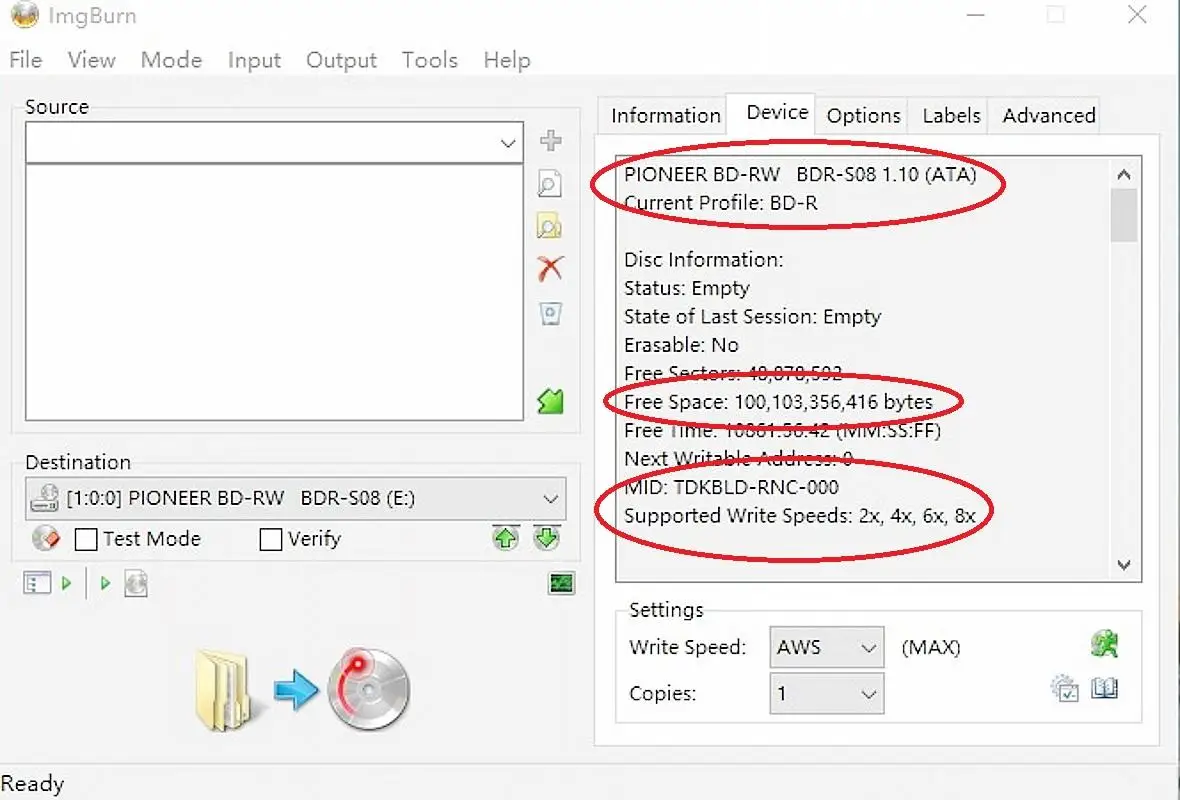The height and width of the screenshot is (800, 1180).
Task: Click the '(MAX)' write speed label
Action: point(931,648)
